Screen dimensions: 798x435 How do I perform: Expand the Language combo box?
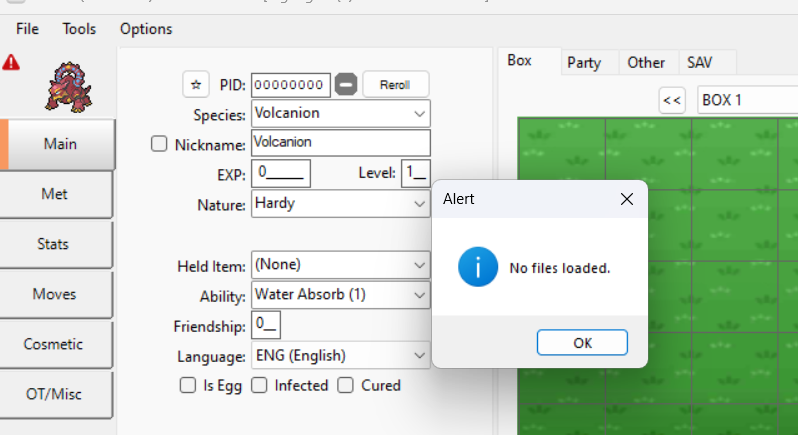click(419, 355)
